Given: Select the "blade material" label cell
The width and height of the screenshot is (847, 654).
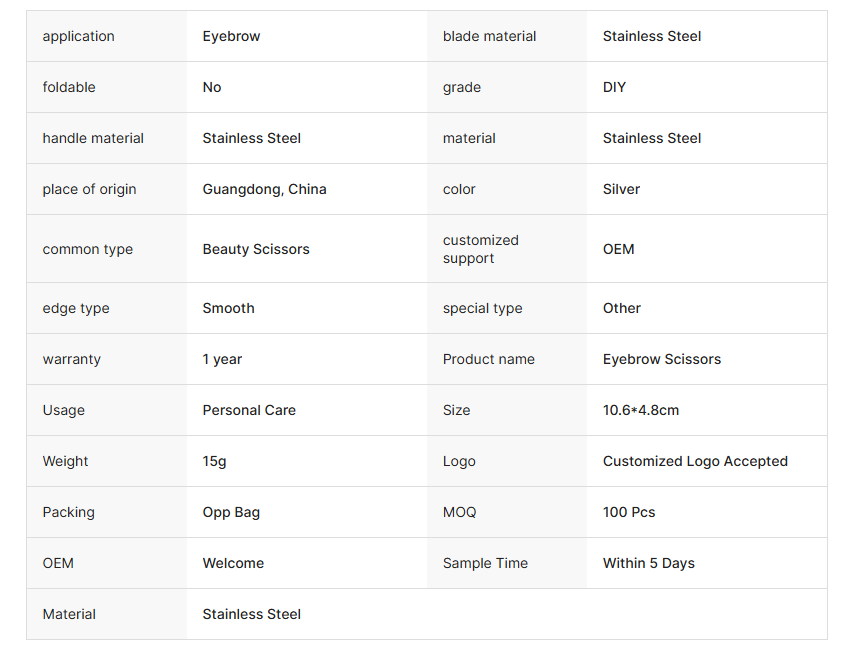Looking at the screenshot, I should point(489,36).
